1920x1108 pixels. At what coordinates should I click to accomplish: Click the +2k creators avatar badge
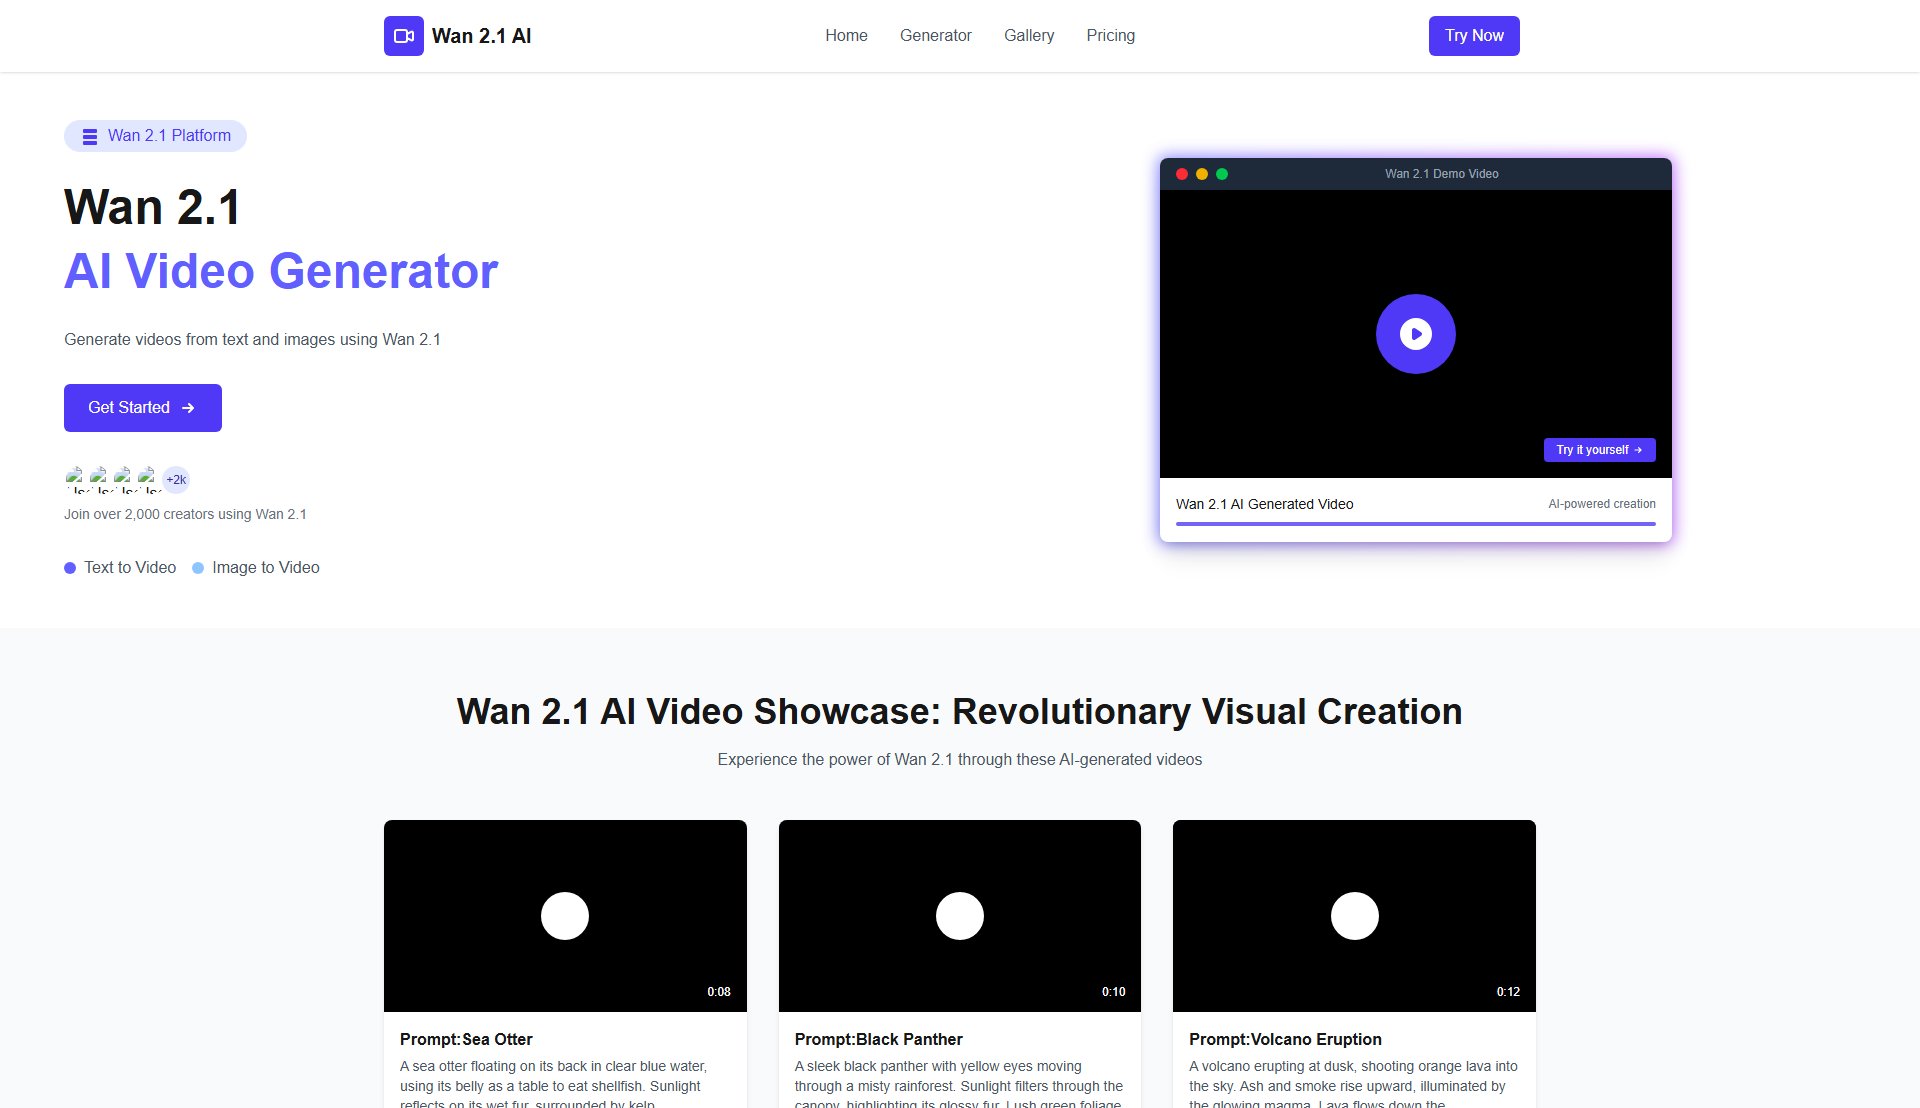pyautogui.click(x=176, y=480)
